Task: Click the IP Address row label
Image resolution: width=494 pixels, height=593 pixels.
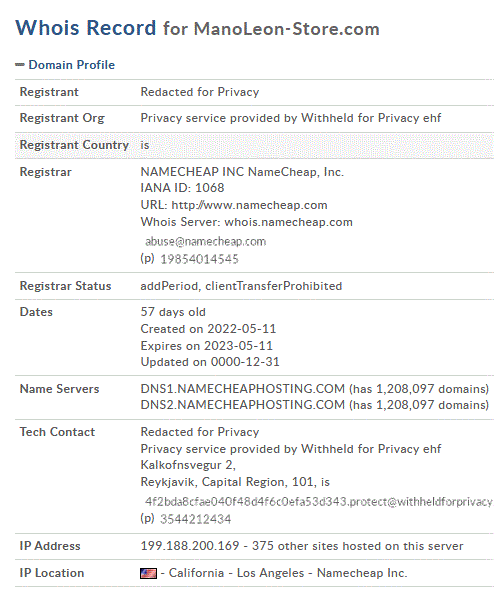Action: [50, 546]
